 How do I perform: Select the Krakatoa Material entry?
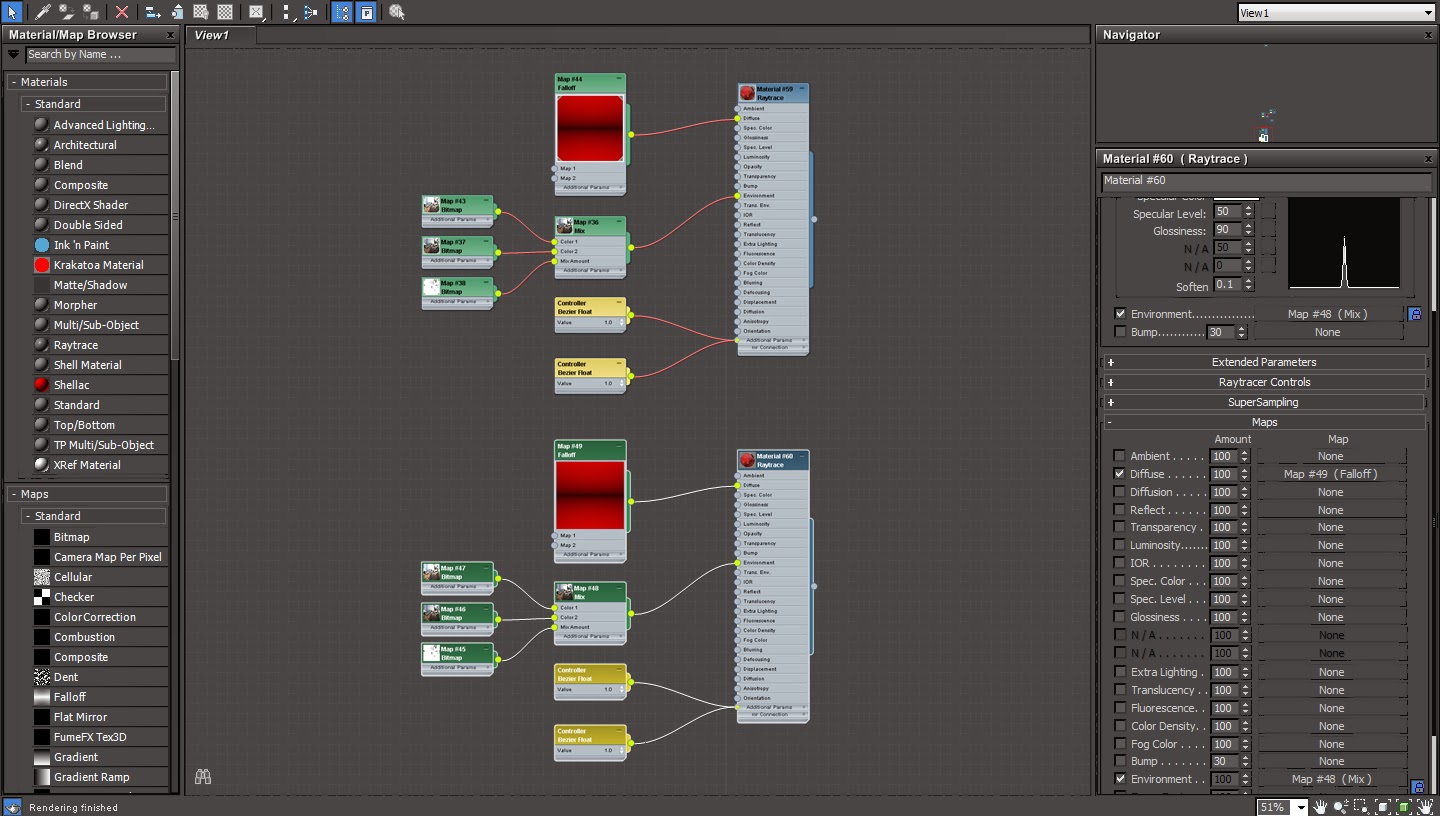pyautogui.click(x=99, y=265)
